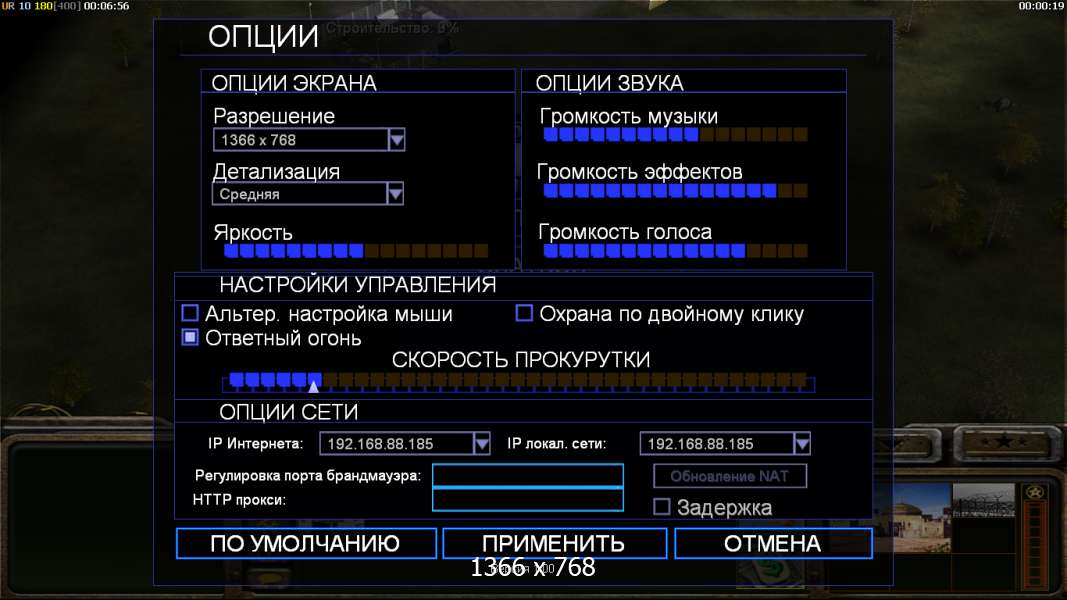Click the ОПЦИИ ЗВУКА section header
The width and height of the screenshot is (1067, 600).
coord(610,83)
